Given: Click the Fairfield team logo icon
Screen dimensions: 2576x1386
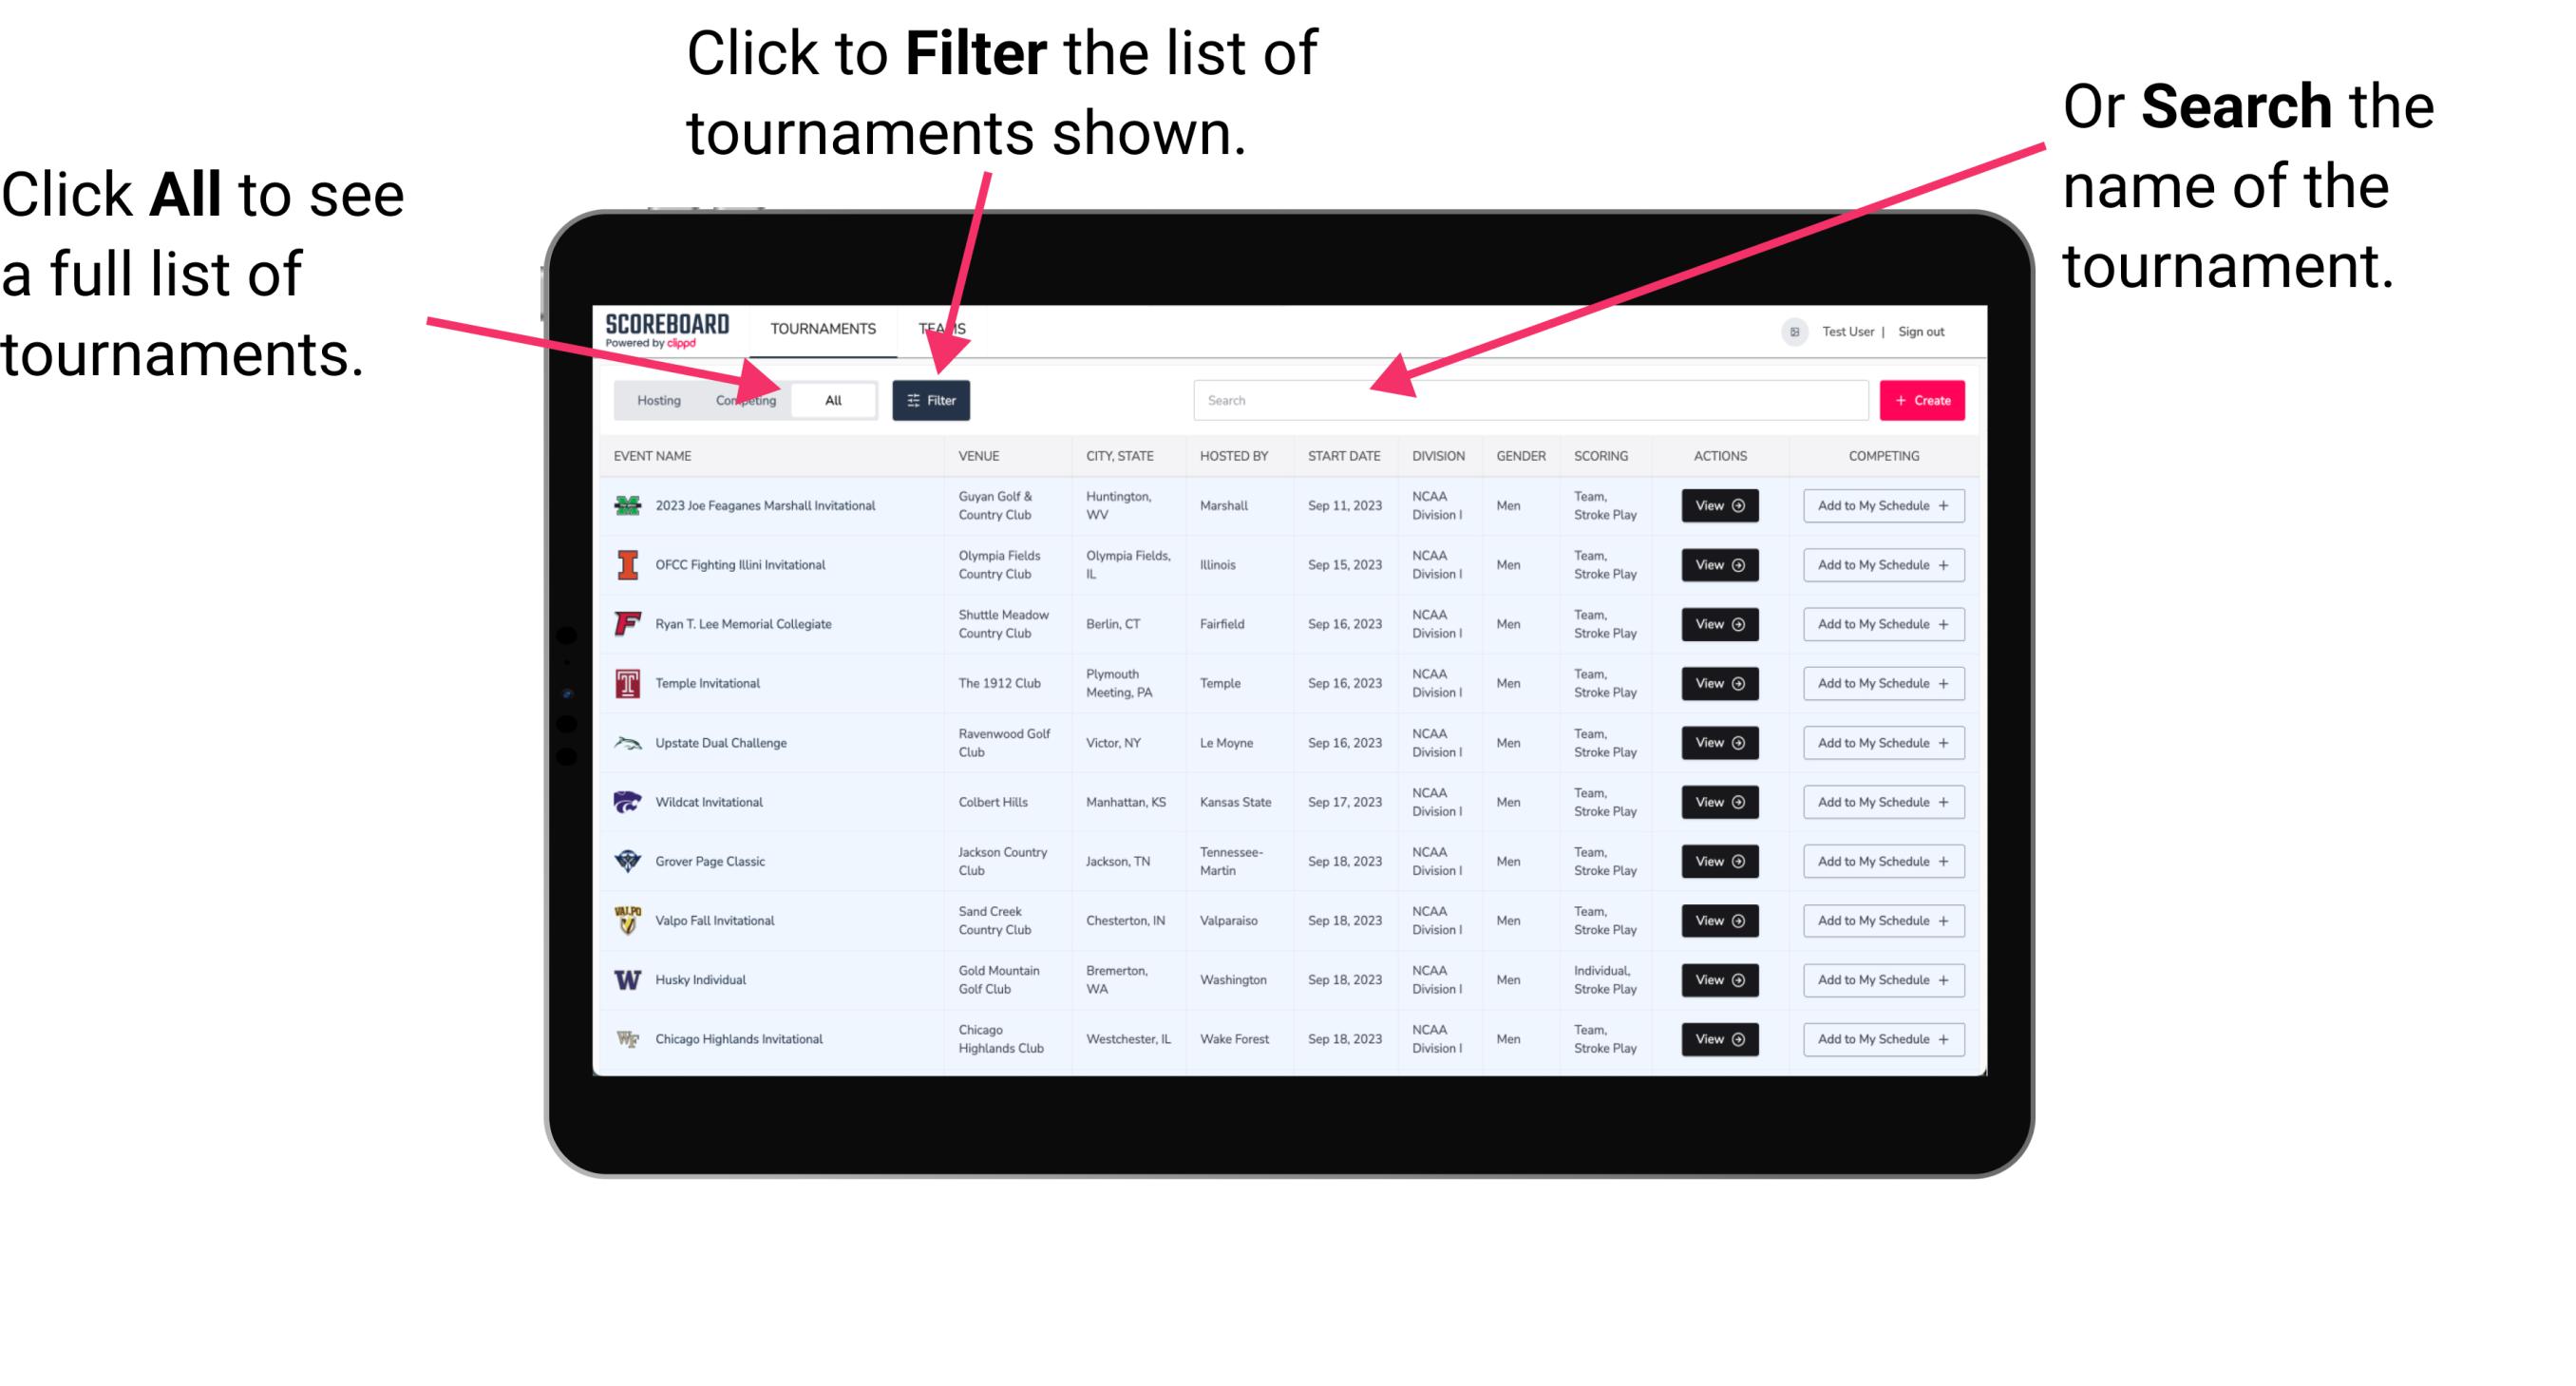Looking at the screenshot, I should tap(626, 623).
